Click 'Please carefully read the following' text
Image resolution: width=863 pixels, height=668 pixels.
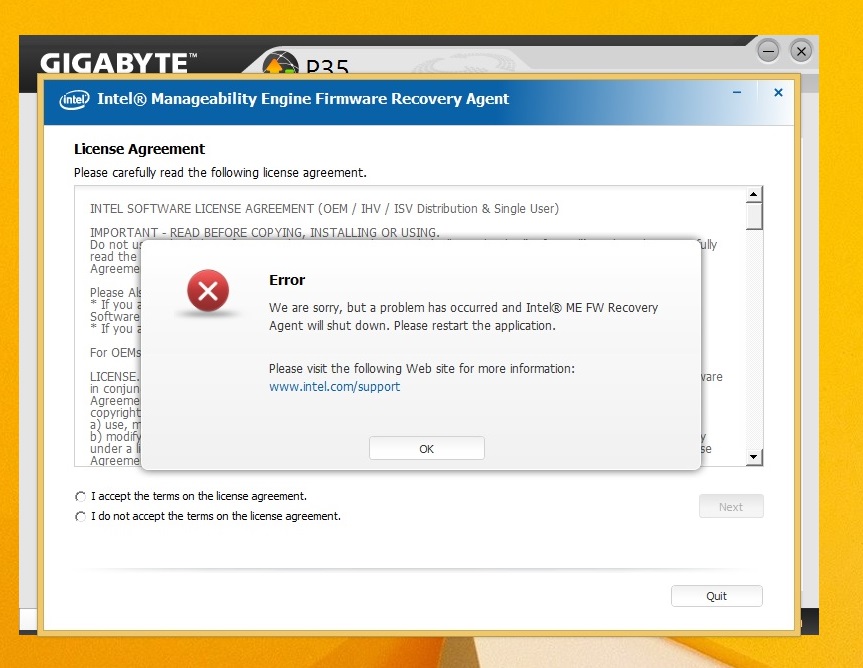click(220, 173)
